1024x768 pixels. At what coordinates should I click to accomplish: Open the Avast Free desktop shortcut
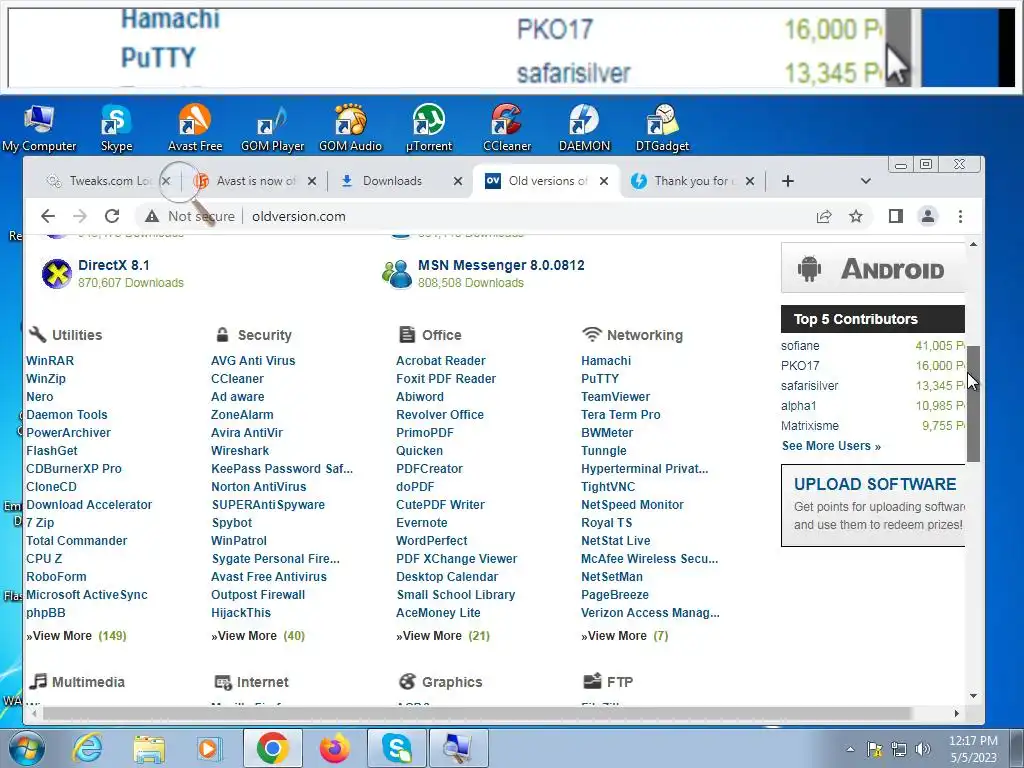tap(195, 128)
